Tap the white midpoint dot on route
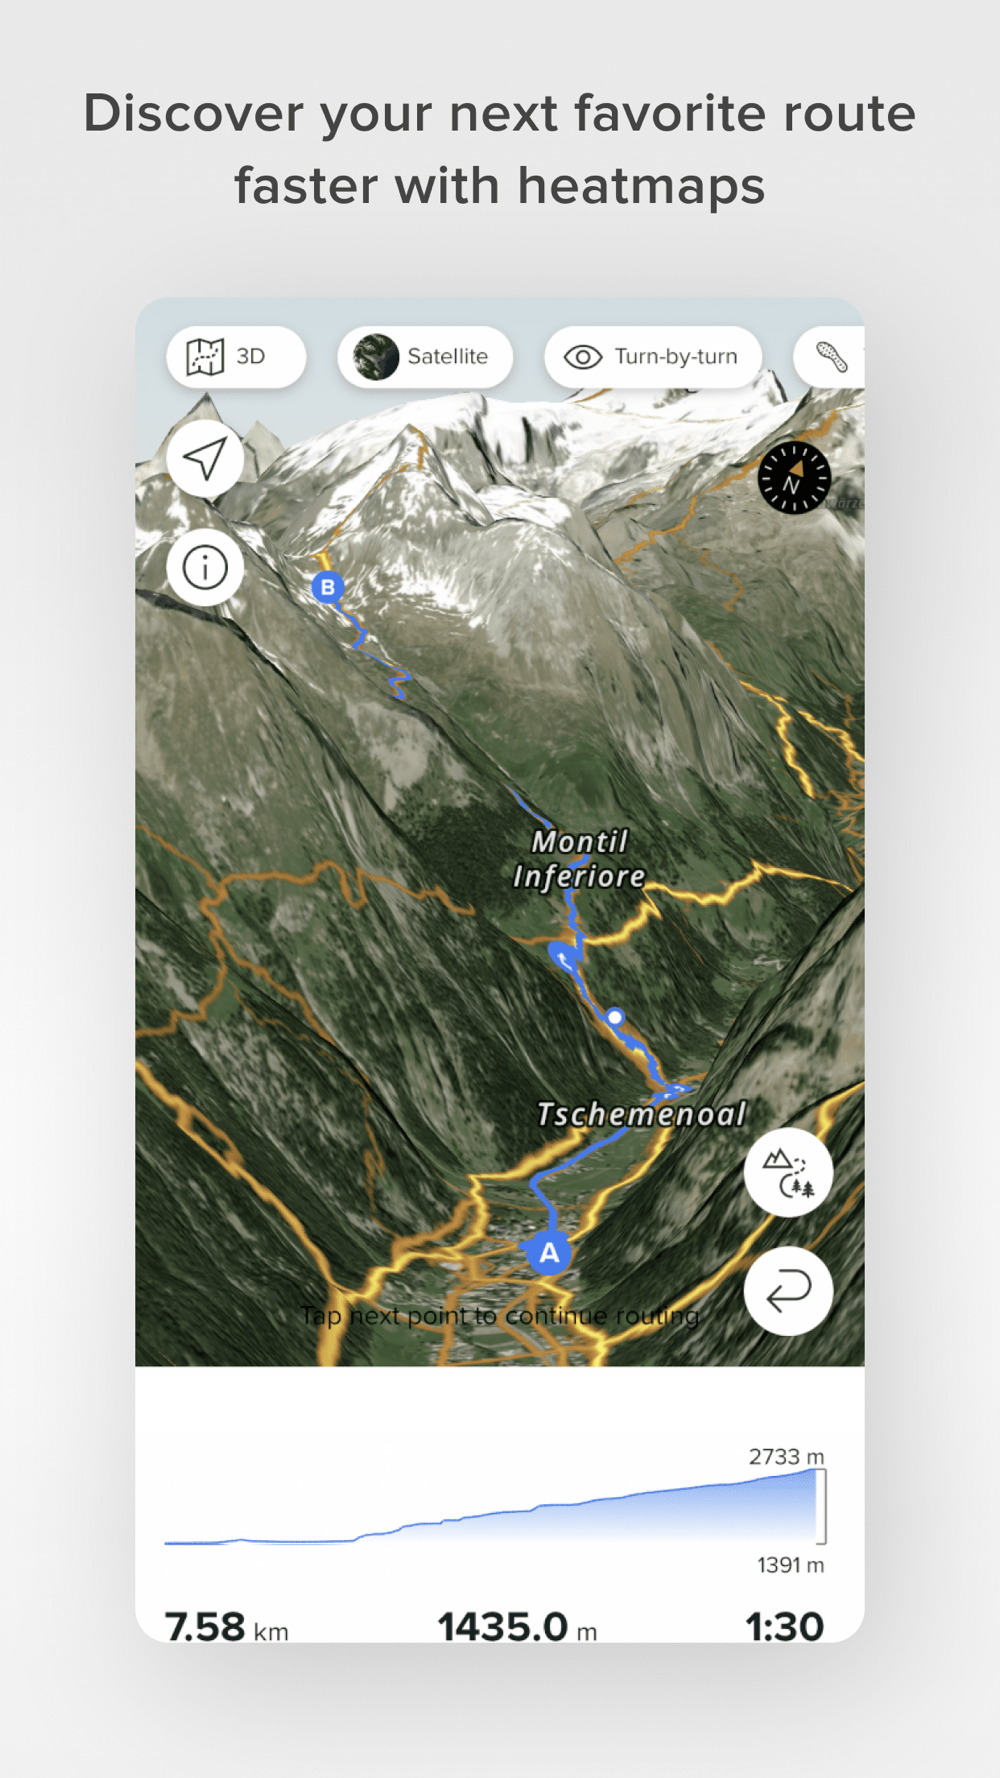The image size is (1000, 1778). (x=615, y=1017)
